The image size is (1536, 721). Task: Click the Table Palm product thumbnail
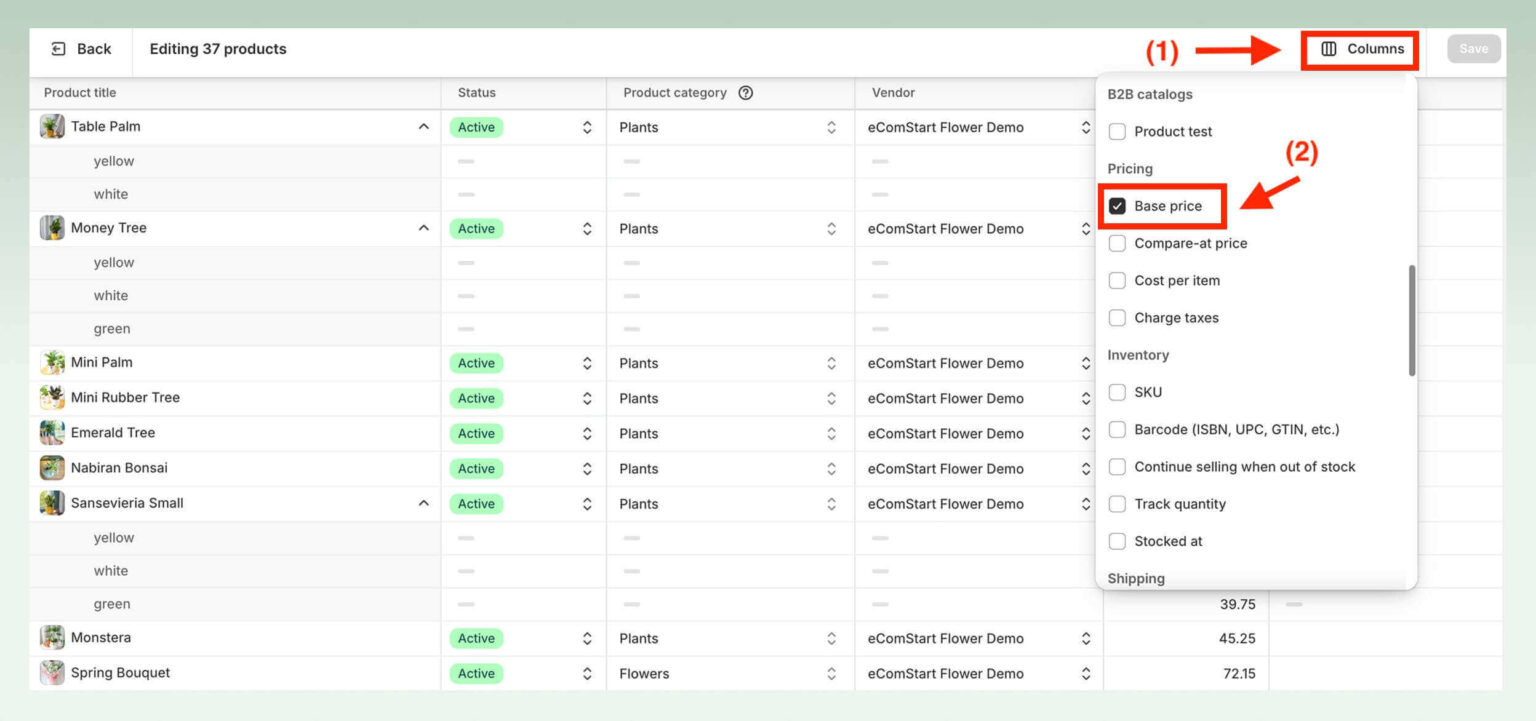coord(51,126)
